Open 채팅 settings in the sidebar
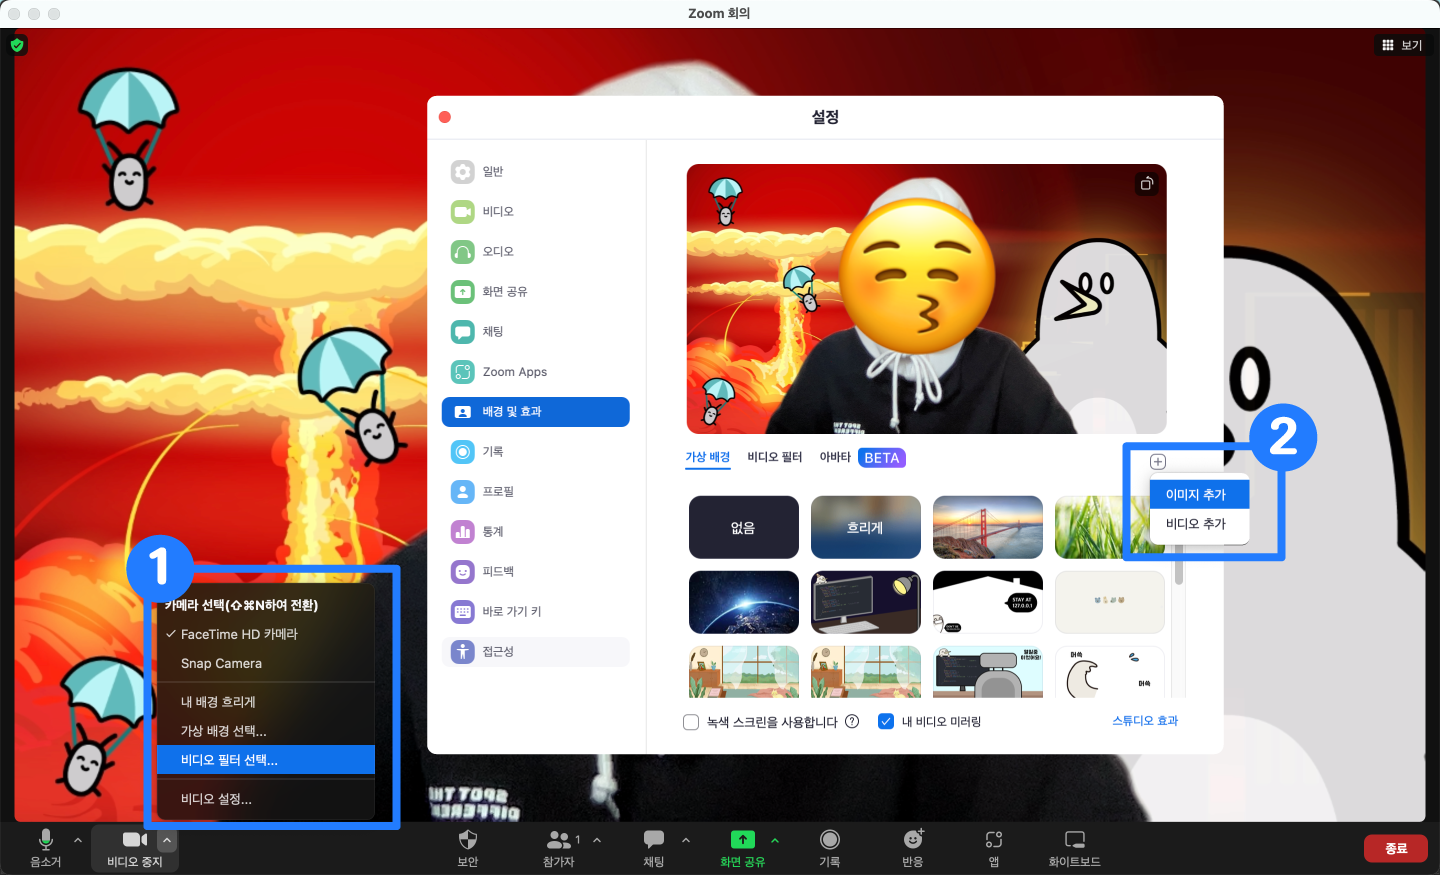 click(535, 332)
